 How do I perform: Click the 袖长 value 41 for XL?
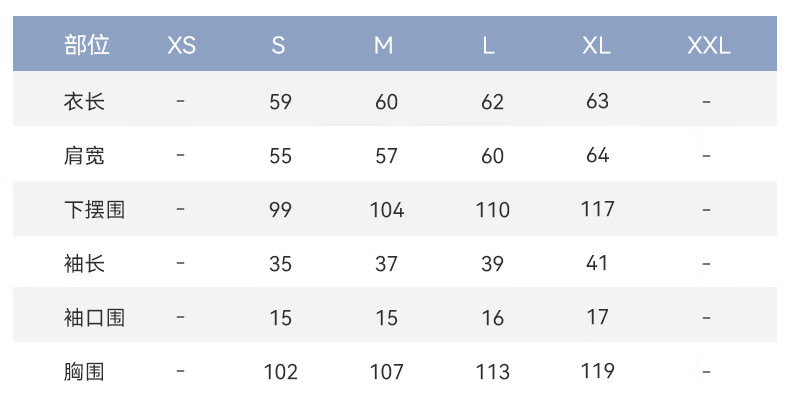pyautogui.click(x=597, y=263)
